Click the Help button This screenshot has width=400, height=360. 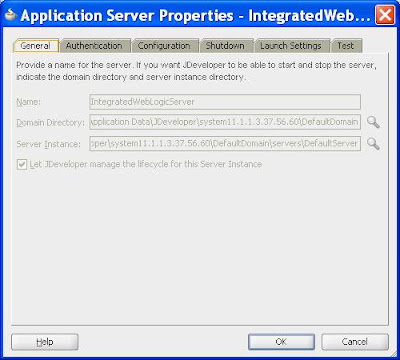(x=45, y=342)
